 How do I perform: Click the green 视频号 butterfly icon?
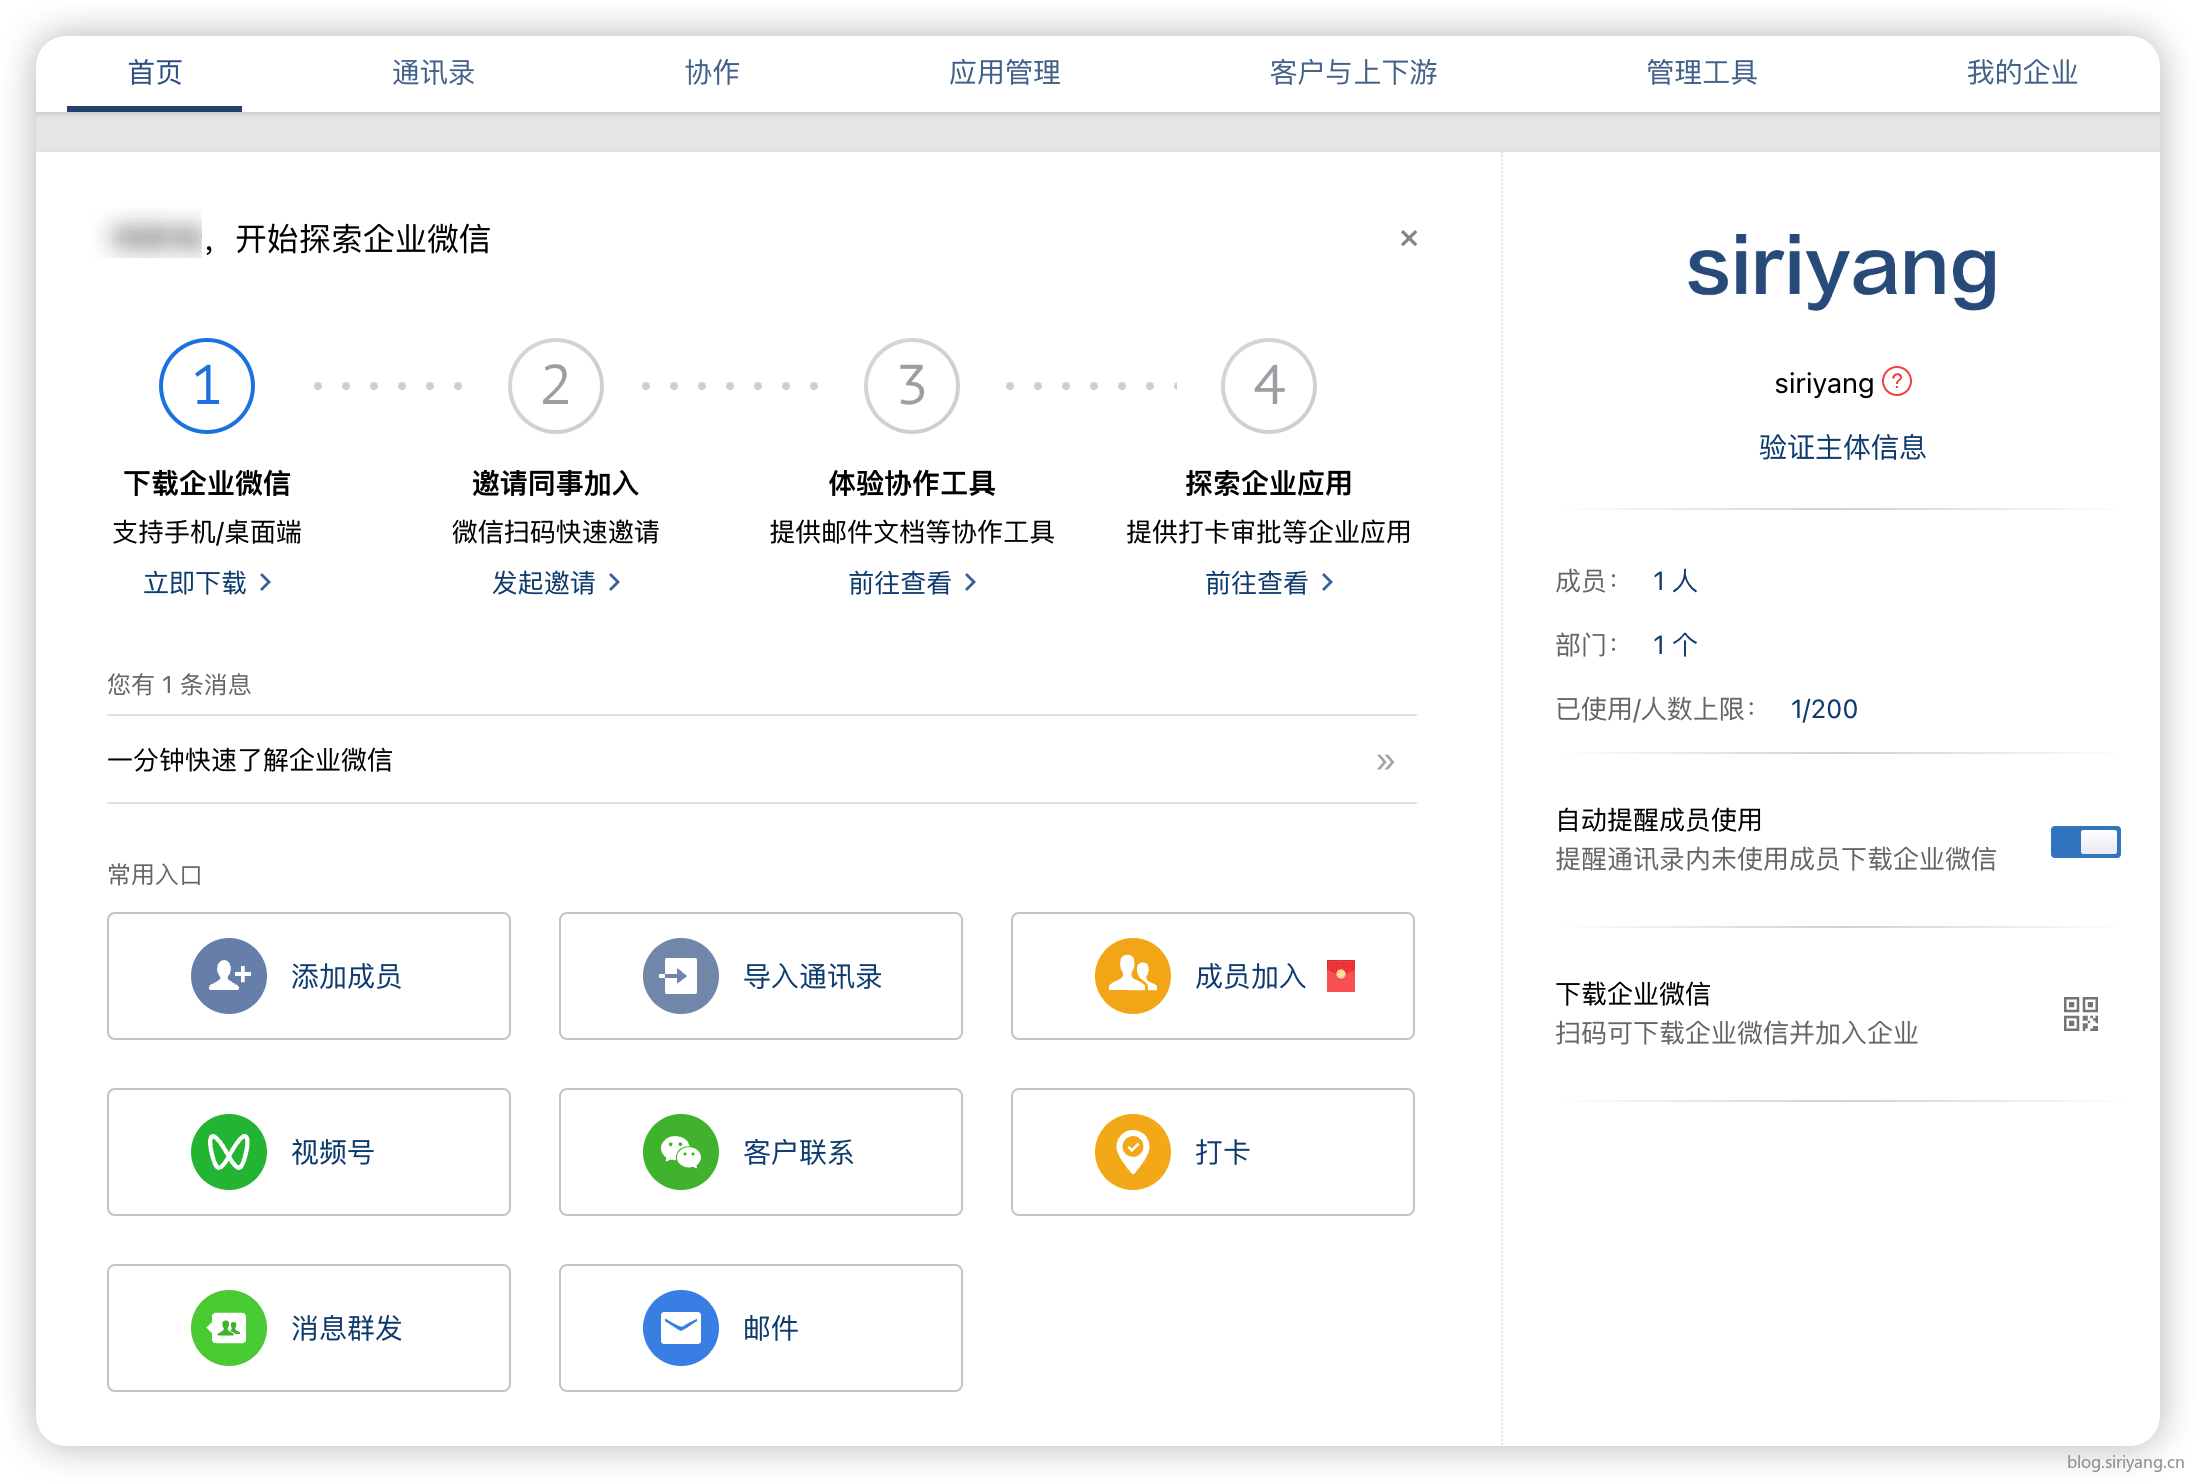click(229, 1151)
